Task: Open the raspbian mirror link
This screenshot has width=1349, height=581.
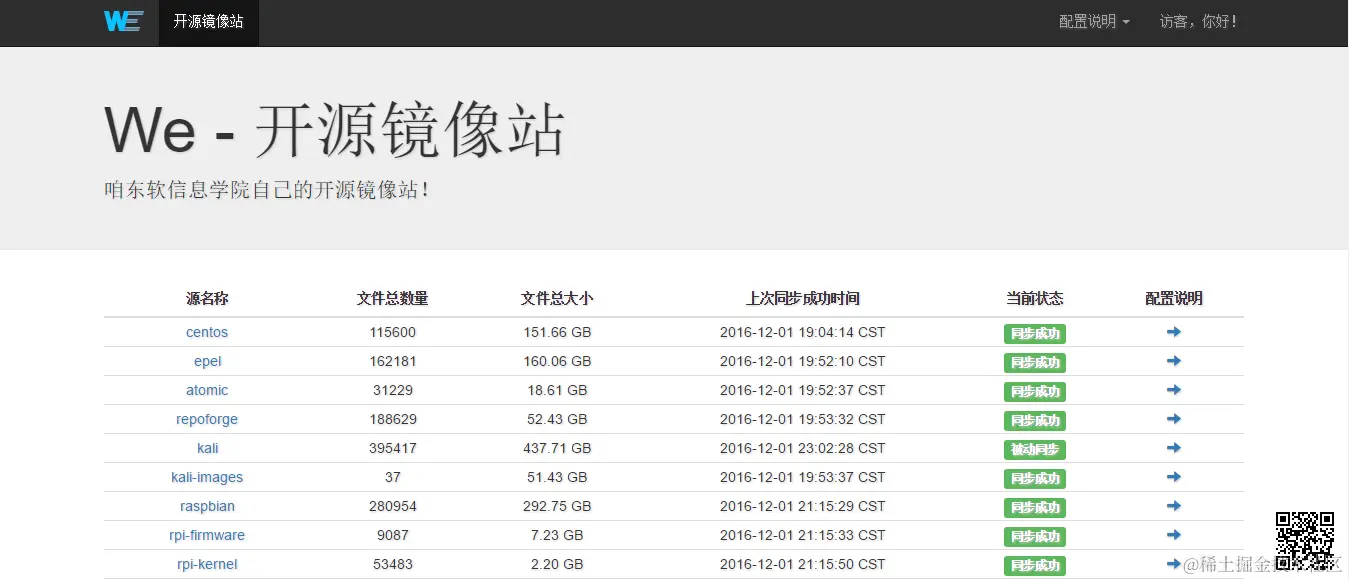Action: [x=207, y=506]
